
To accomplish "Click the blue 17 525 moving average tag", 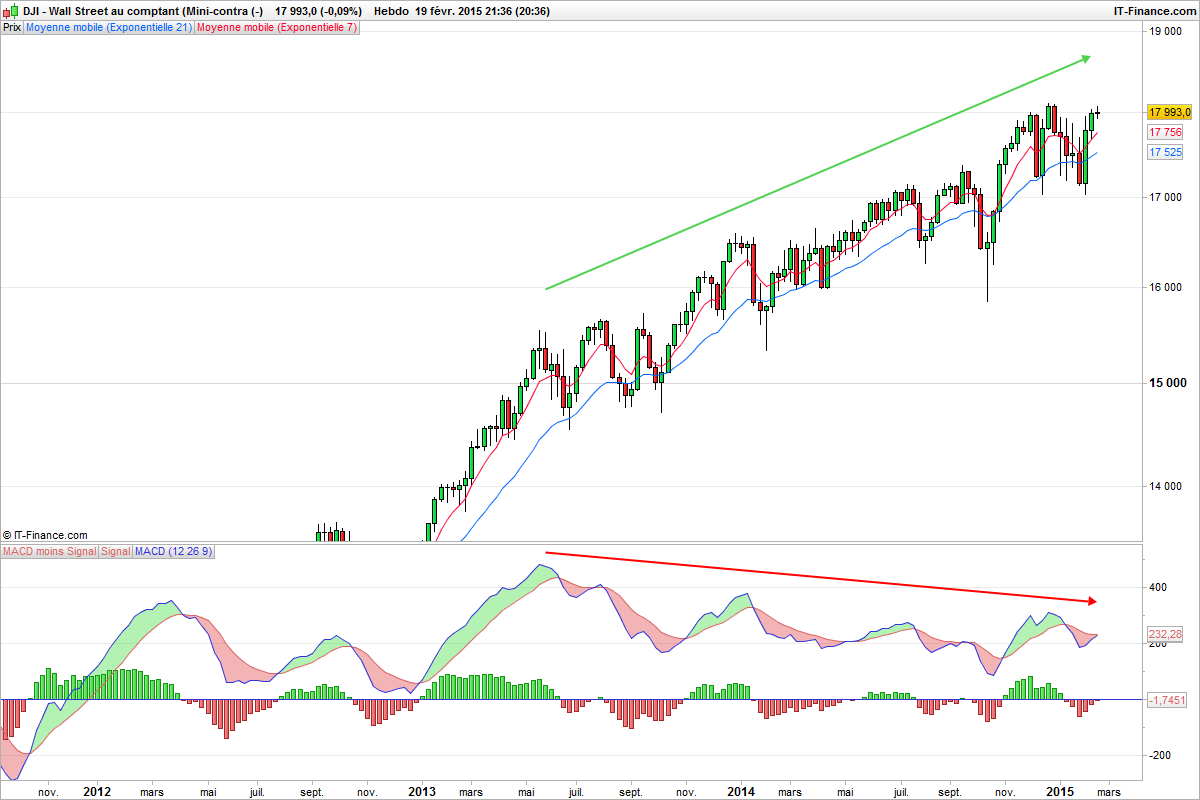I will tap(1165, 152).
